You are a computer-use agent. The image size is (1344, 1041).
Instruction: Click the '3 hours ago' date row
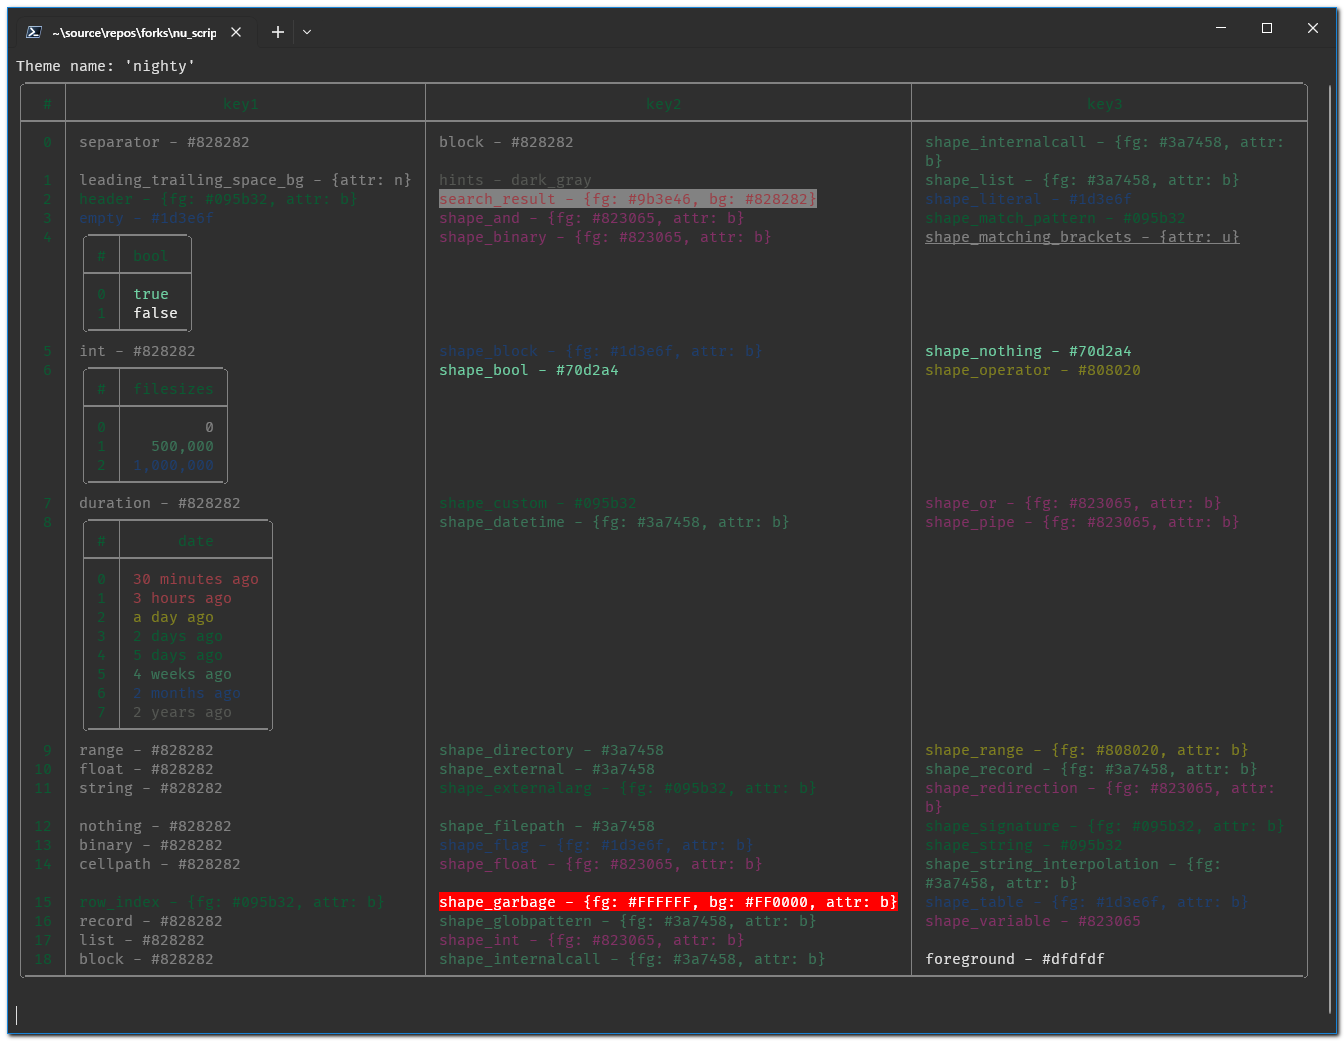pos(182,598)
